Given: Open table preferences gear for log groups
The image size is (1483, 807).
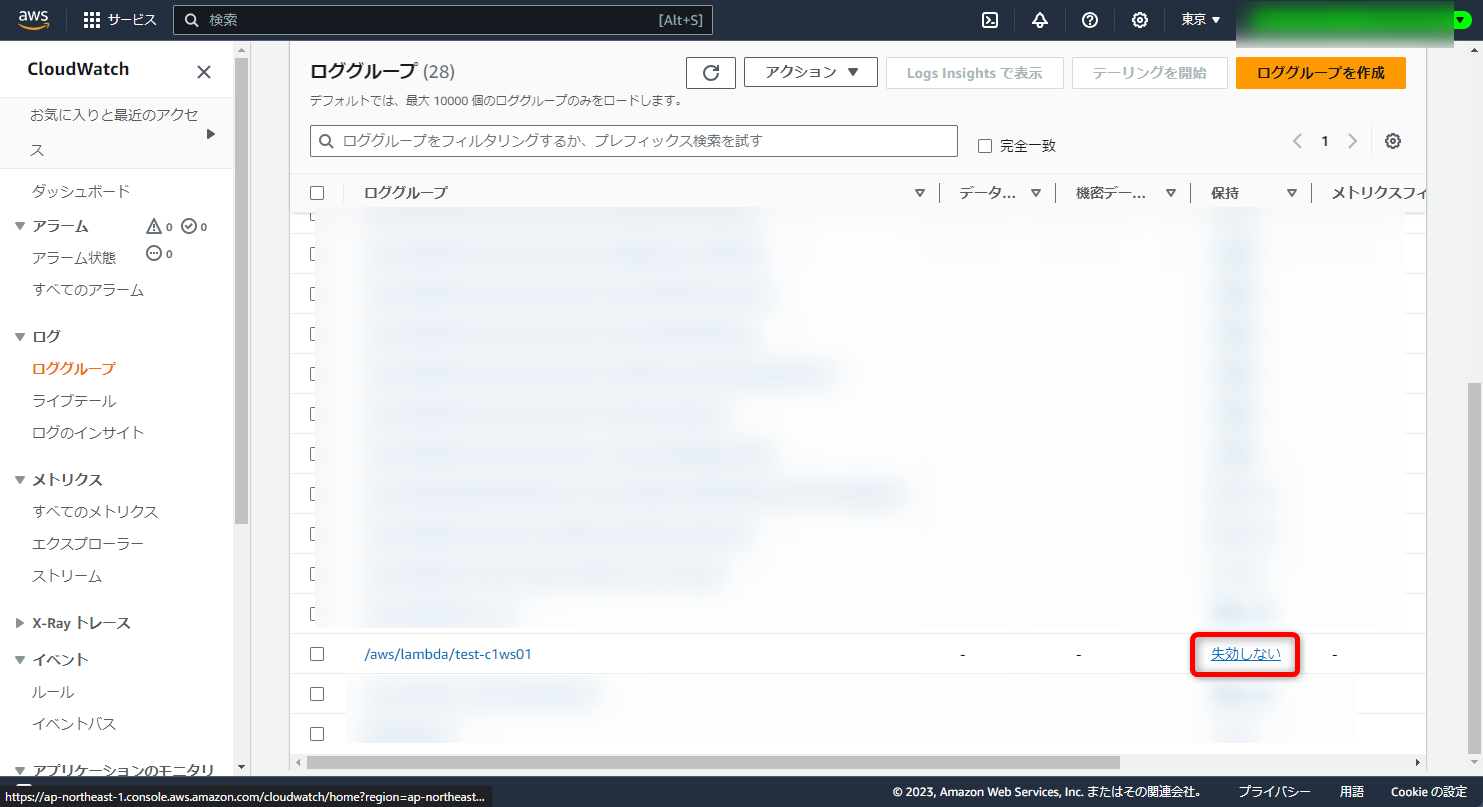Looking at the screenshot, I should click(1393, 141).
